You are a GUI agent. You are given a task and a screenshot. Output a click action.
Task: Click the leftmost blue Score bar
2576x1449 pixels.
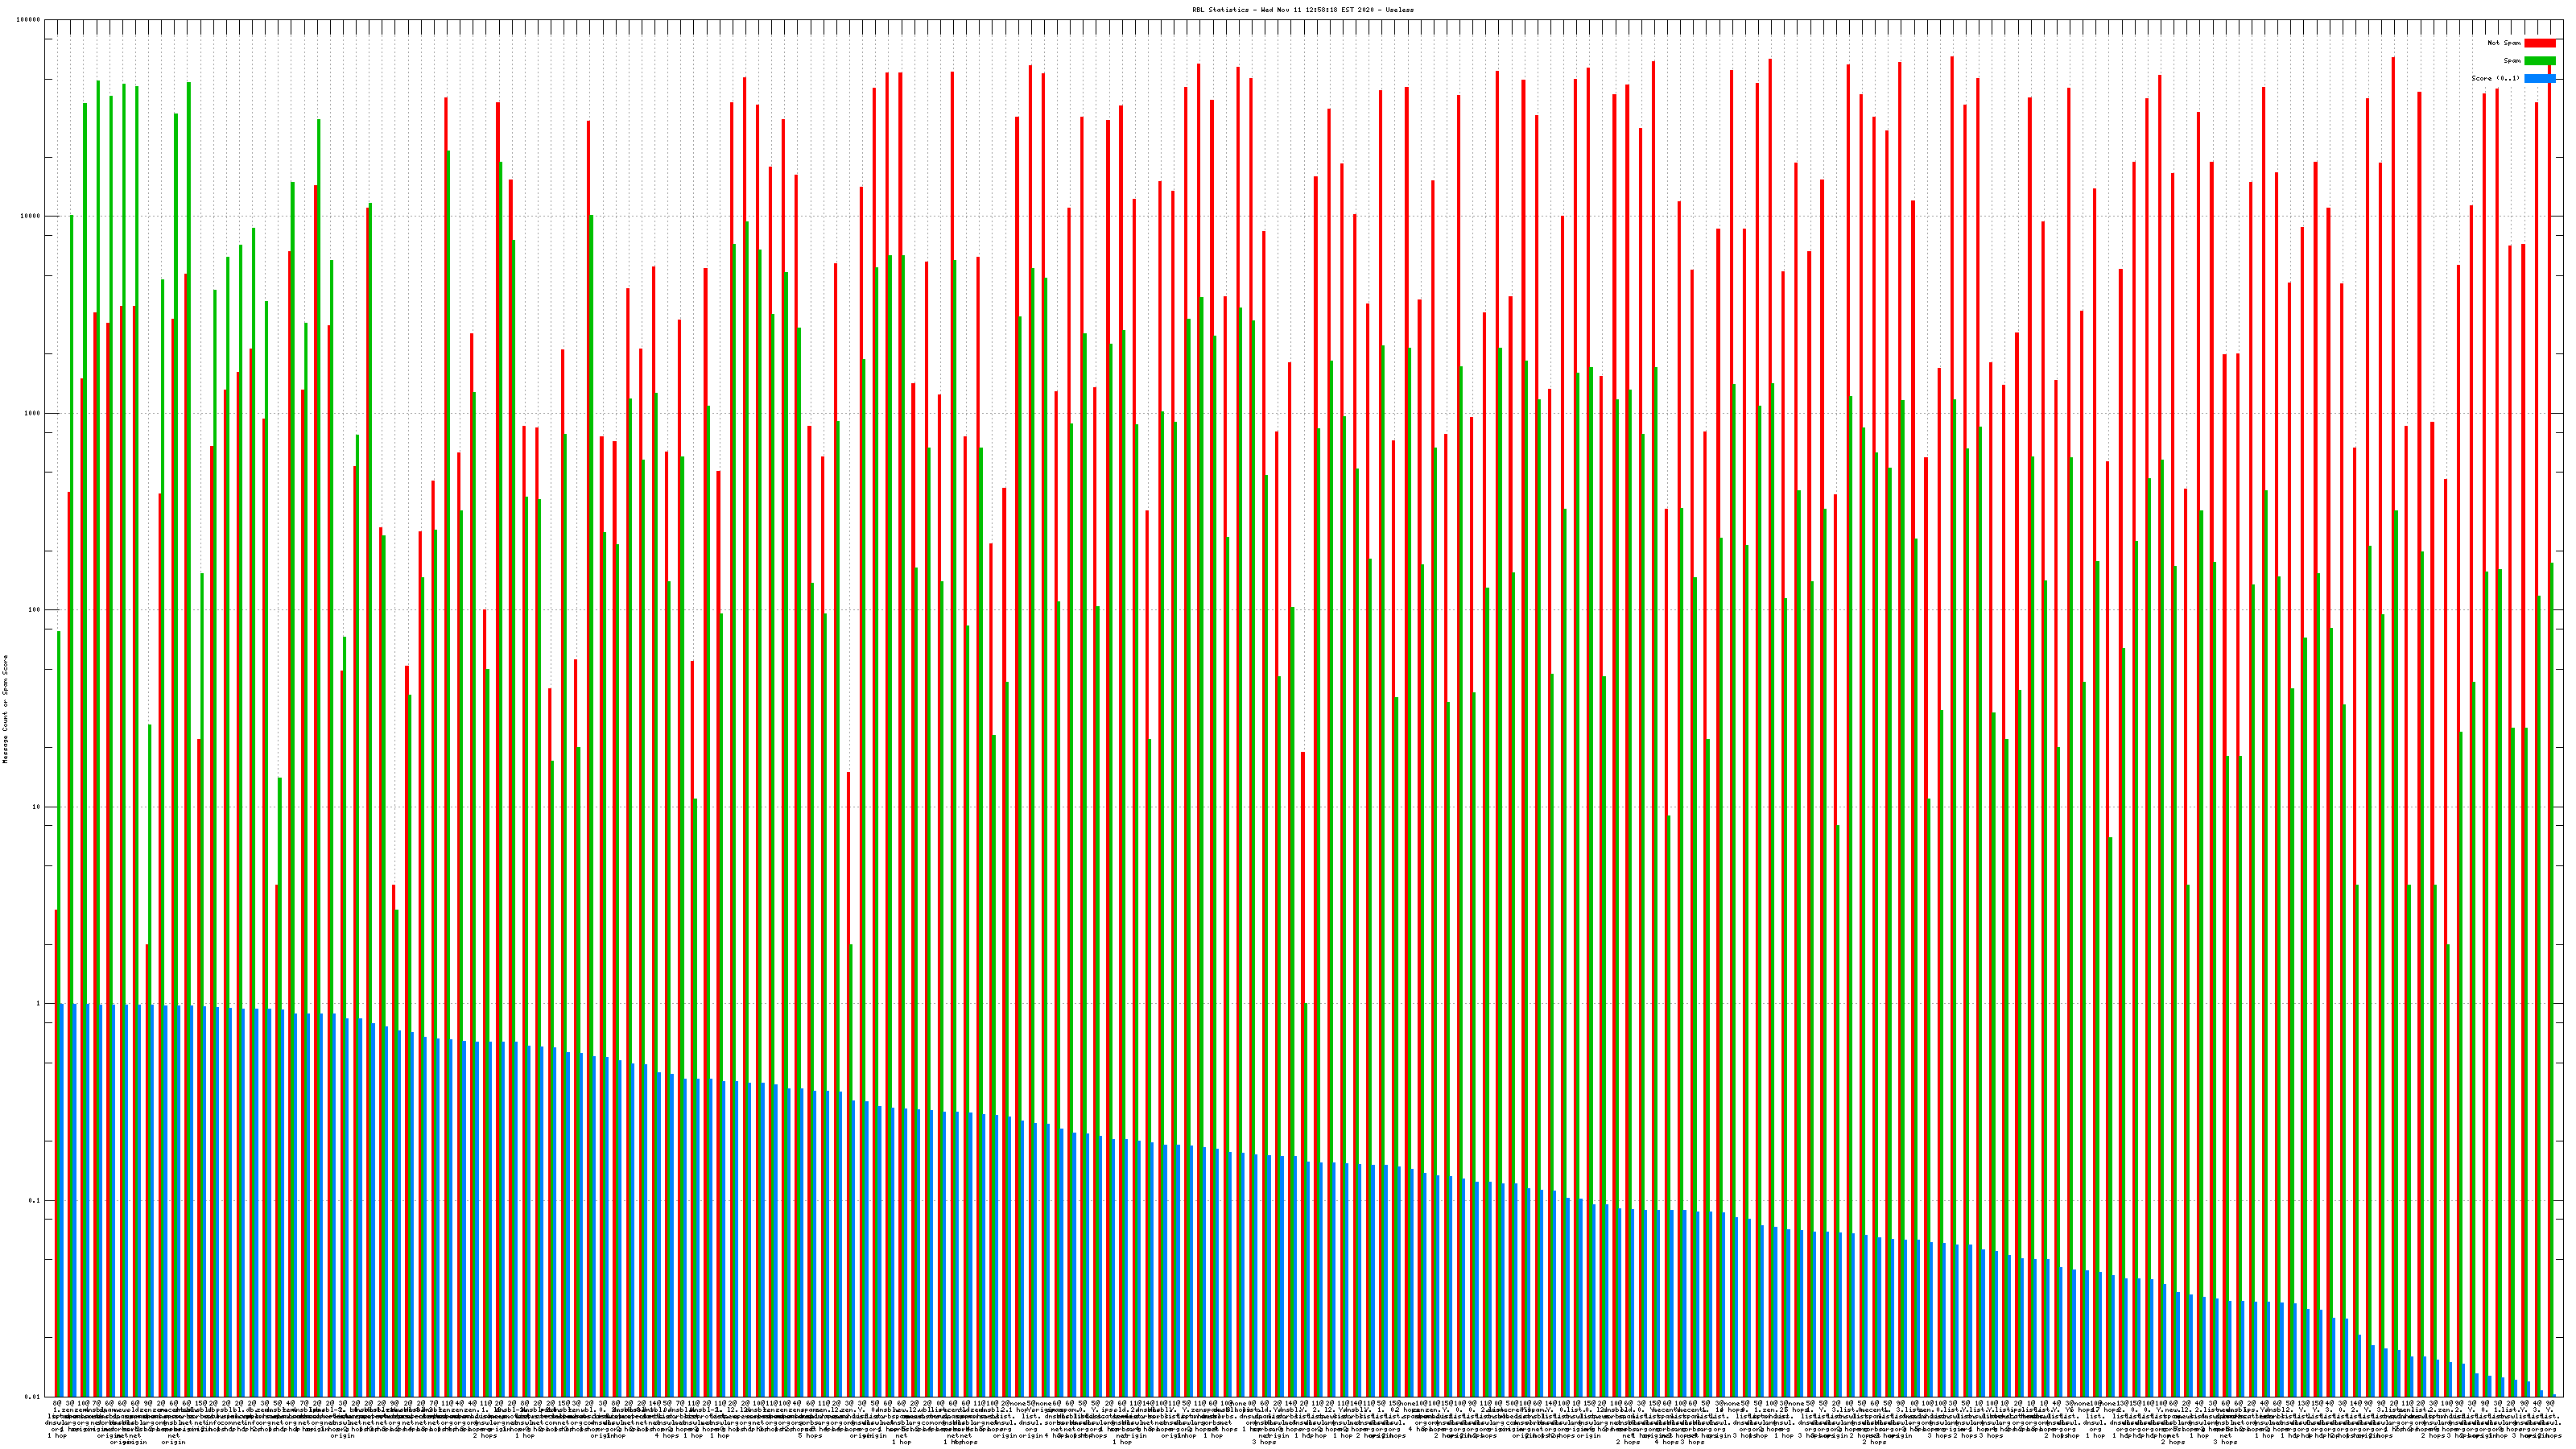pos(62,1200)
